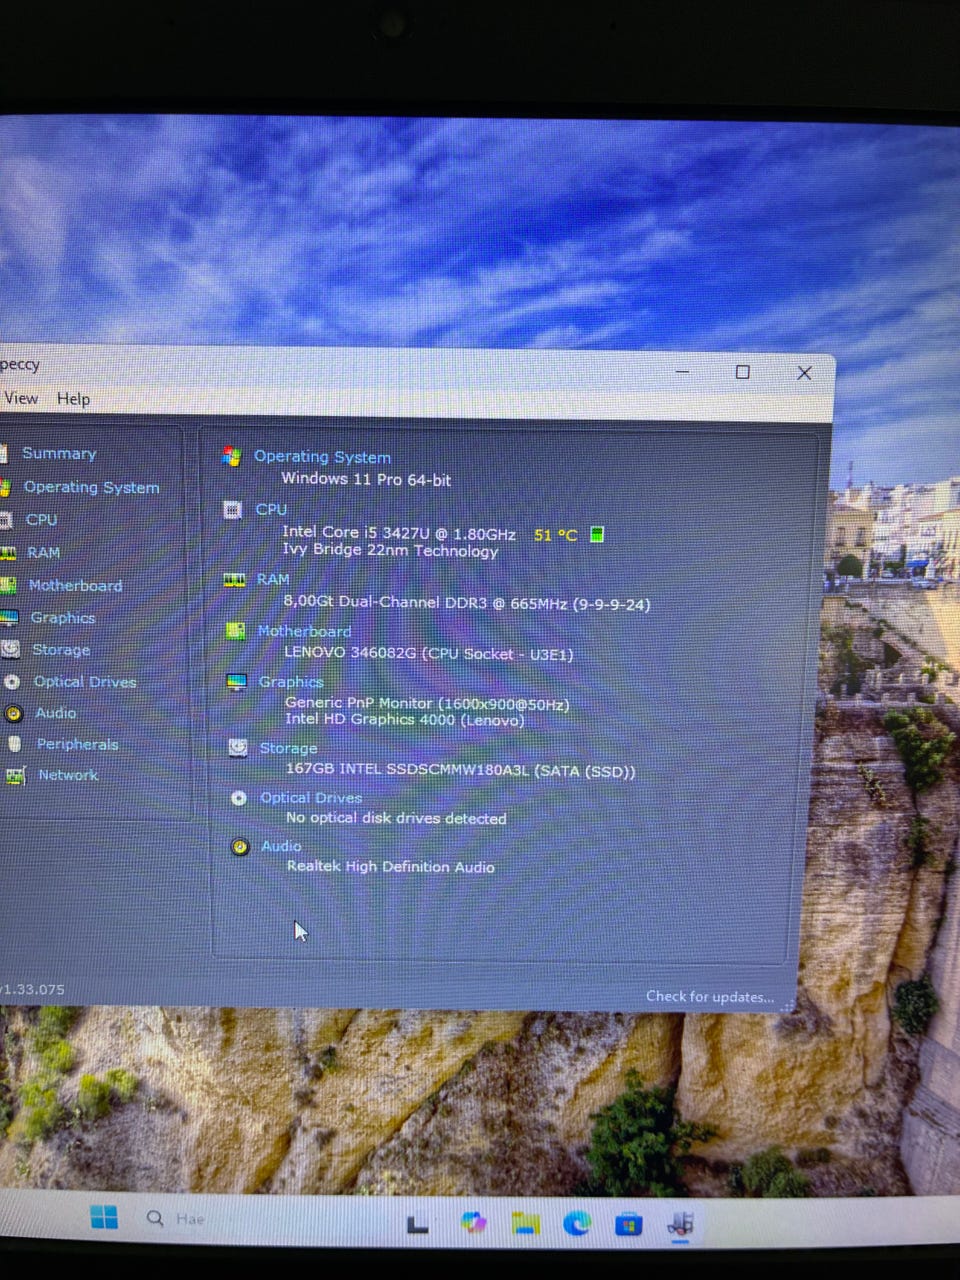Open the Help menu
The height and width of the screenshot is (1280, 960).
pos(73,399)
